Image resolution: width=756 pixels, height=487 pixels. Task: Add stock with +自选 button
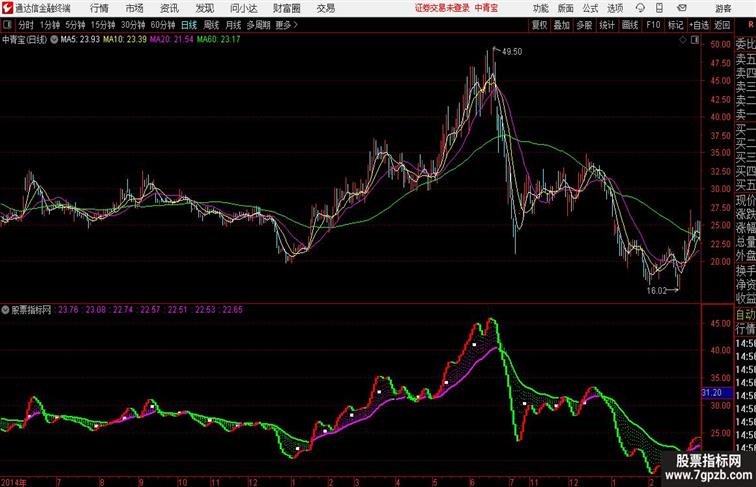click(699, 25)
